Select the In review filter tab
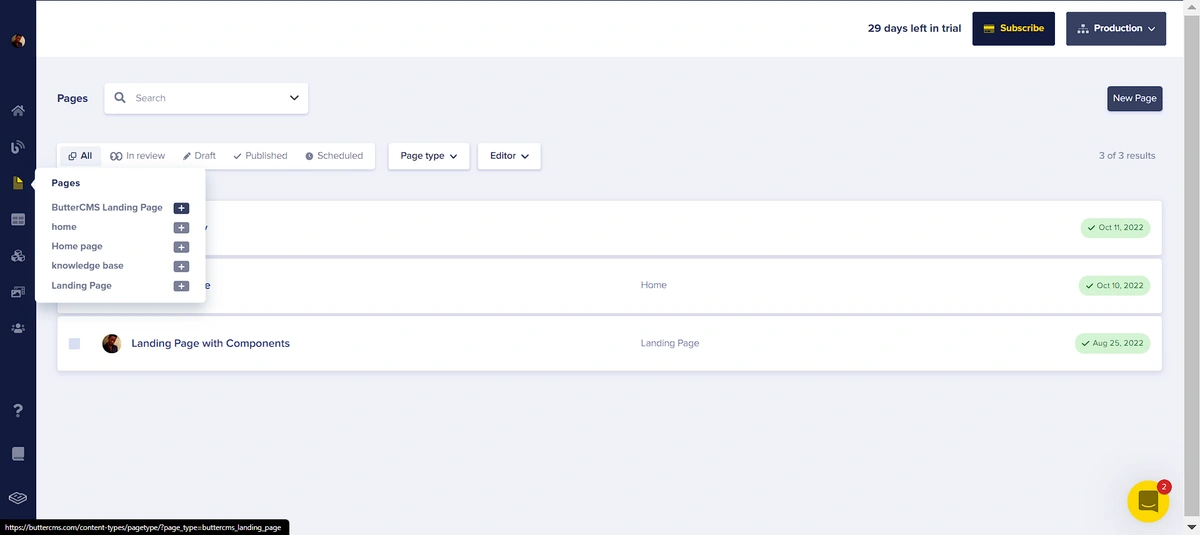Screen dimensions: 1200x535 tap(138, 156)
